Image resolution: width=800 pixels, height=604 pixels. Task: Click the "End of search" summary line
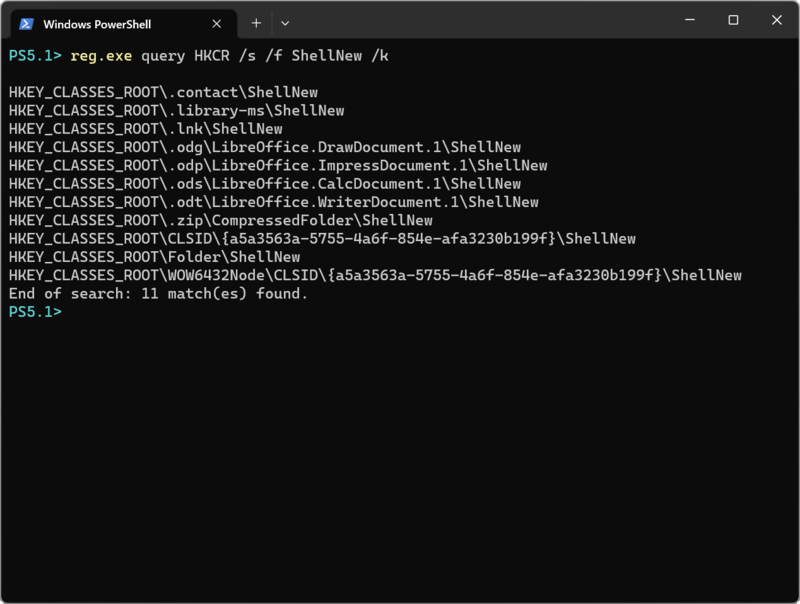pyautogui.click(x=158, y=294)
